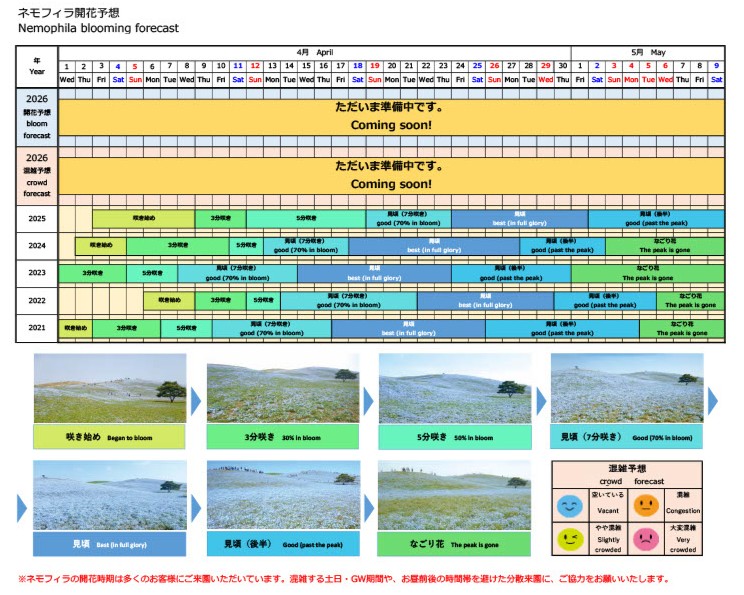Open the photo above 'The peak is gone' label
The width and height of the screenshot is (744, 595).
click(x=454, y=495)
